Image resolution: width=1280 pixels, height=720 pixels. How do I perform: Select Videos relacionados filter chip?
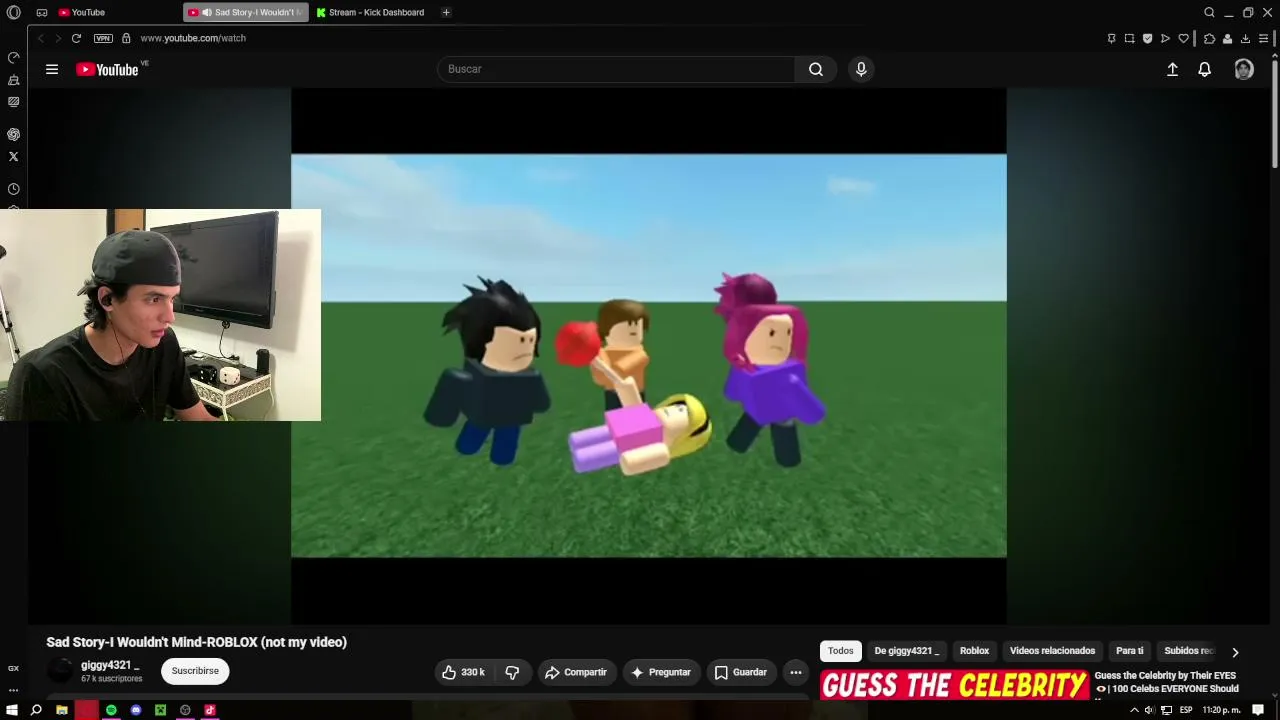point(1052,651)
